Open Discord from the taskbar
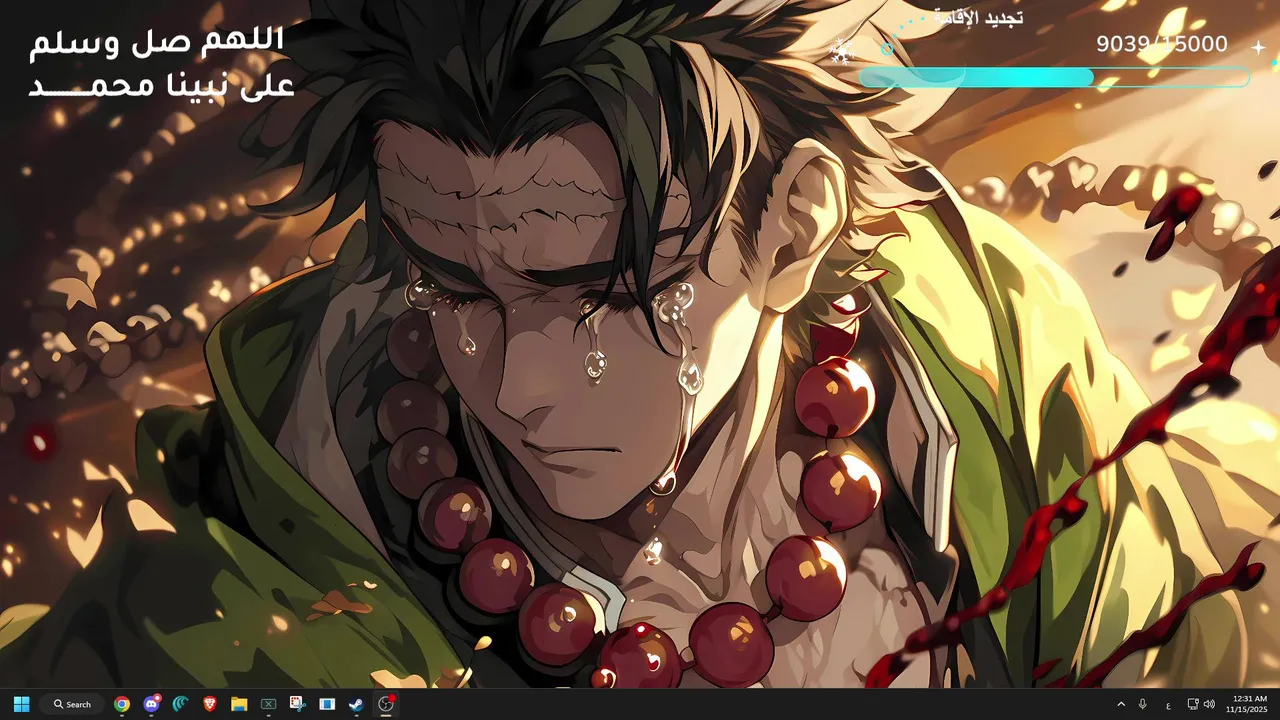Image resolution: width=1280 pixels, height=720 pixels. pyautogui.click(x=152, y=704)
